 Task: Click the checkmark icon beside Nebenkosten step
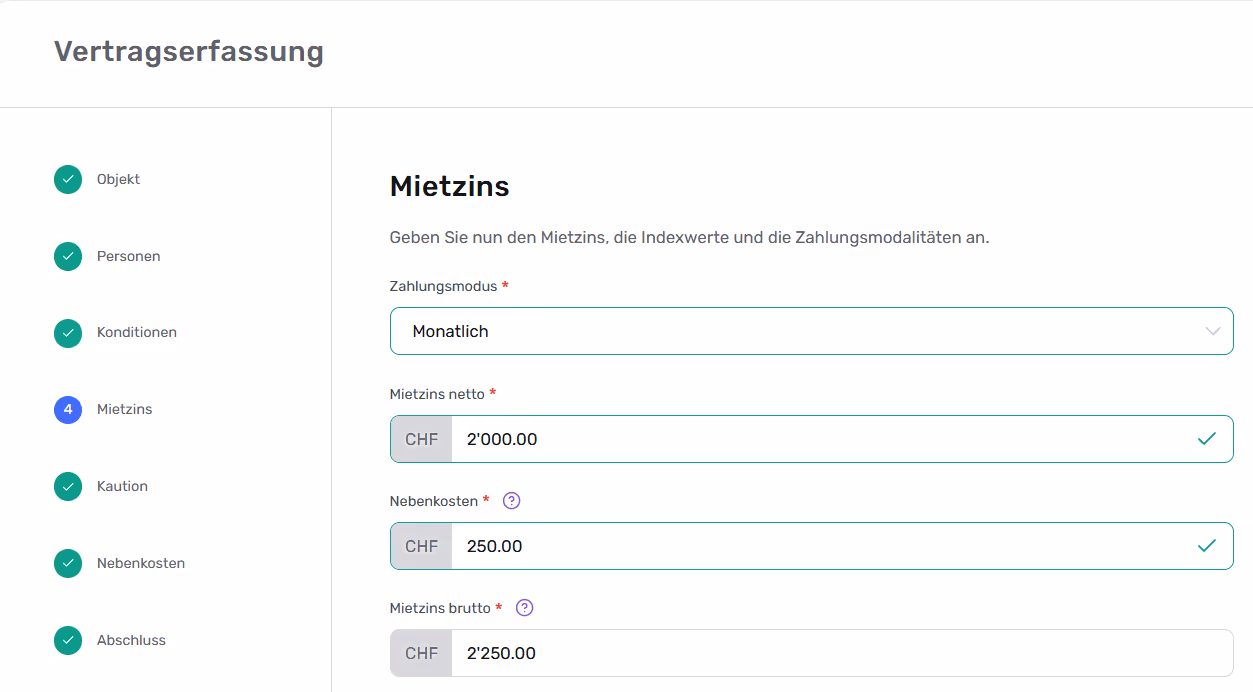point(68,564)
